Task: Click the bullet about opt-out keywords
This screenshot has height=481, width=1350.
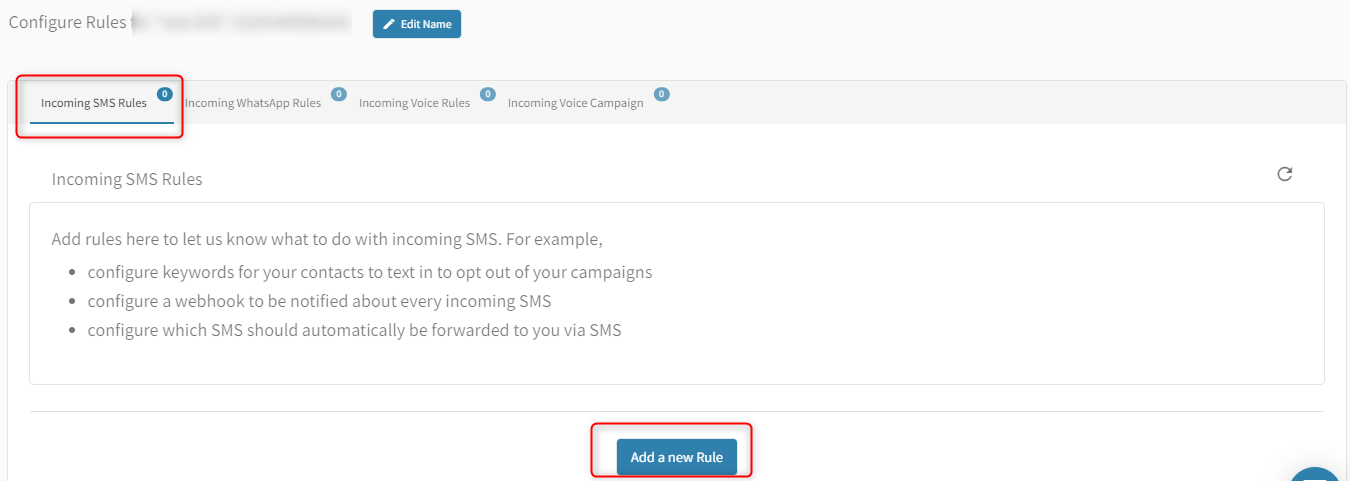Action: pyautogui.click(x=370, y=272)
